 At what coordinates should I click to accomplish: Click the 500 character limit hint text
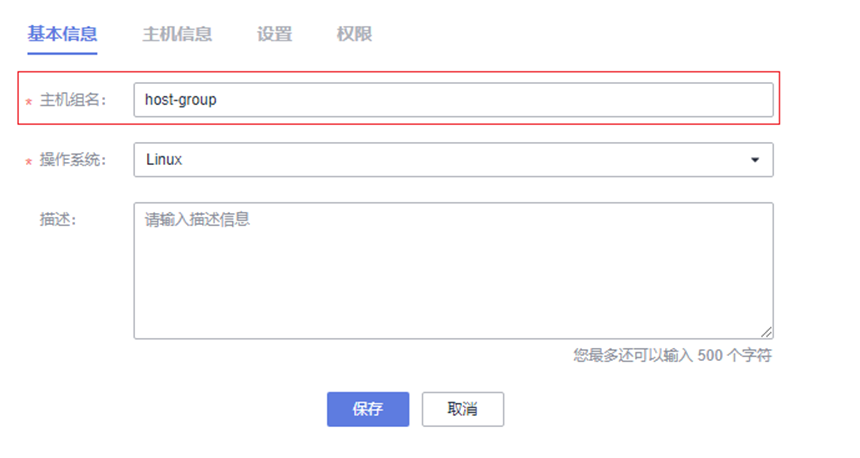[672, 355]
